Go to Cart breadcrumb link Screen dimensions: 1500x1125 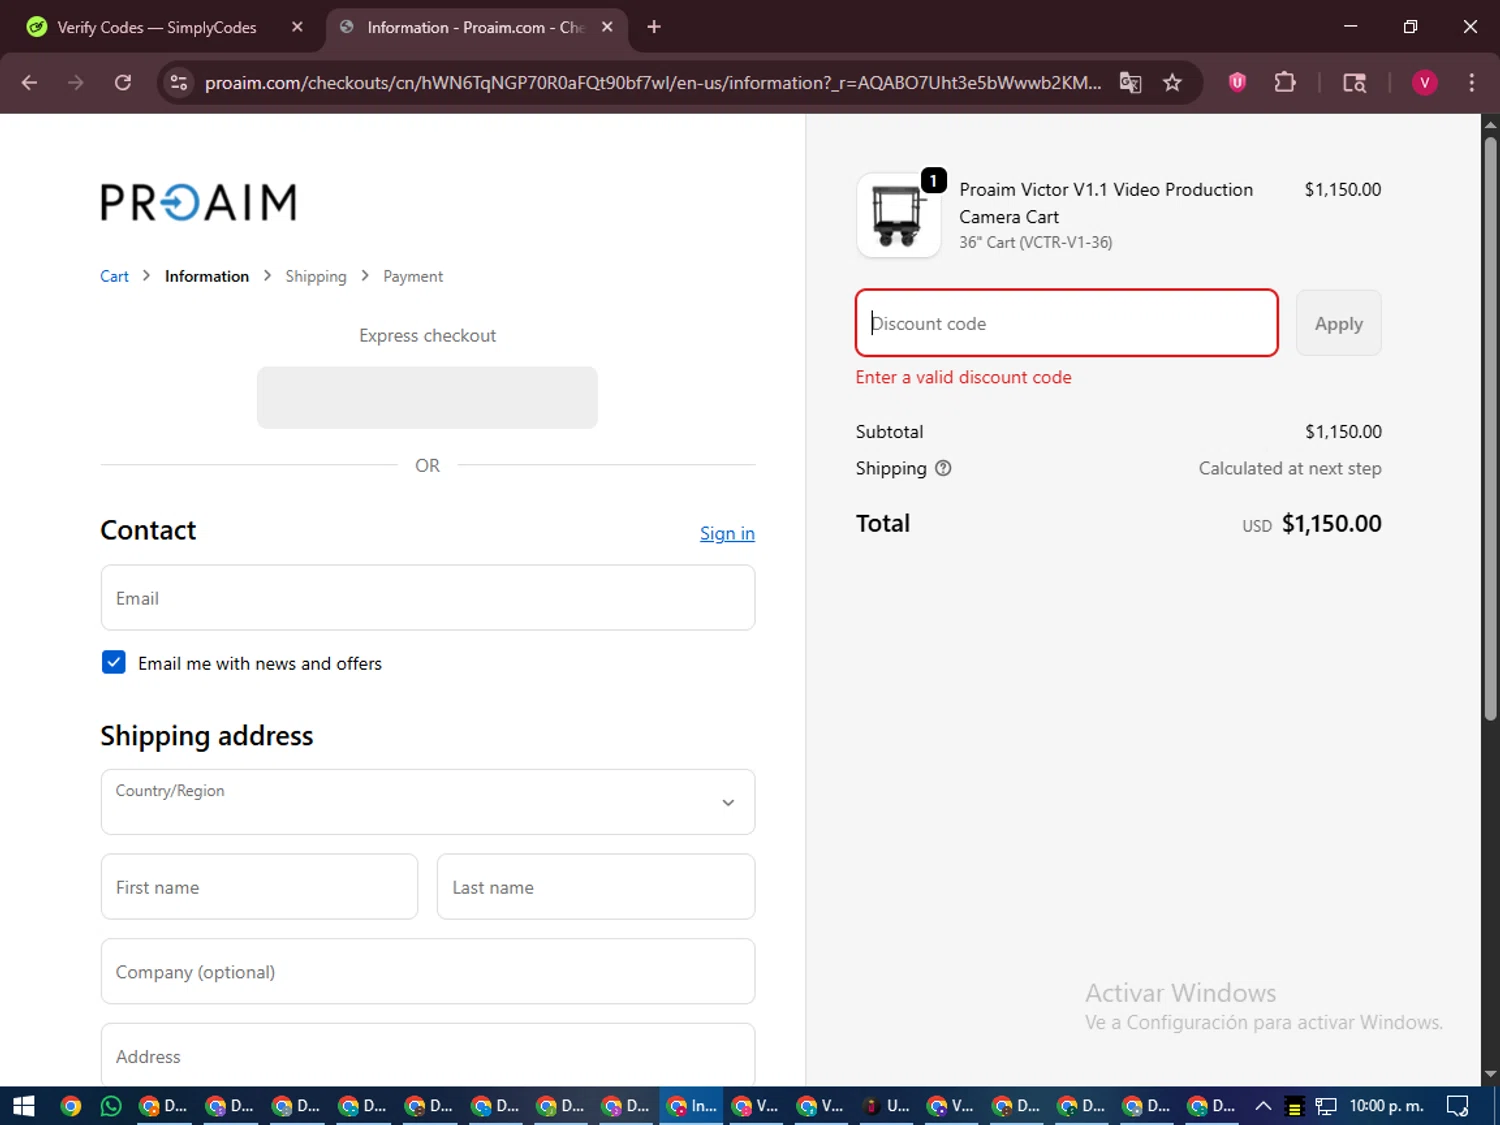pos(114,276)
